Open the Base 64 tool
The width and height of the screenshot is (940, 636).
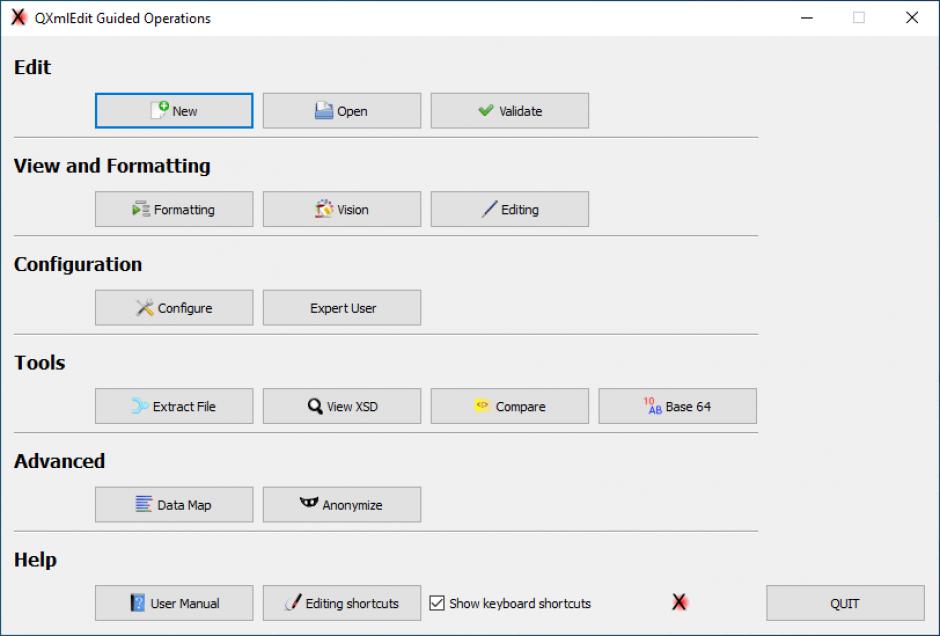pos(677,406)
